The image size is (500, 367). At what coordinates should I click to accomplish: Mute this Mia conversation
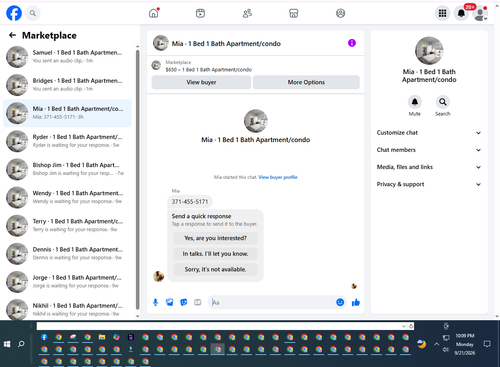pyautogui.click(x=415, y=102)
